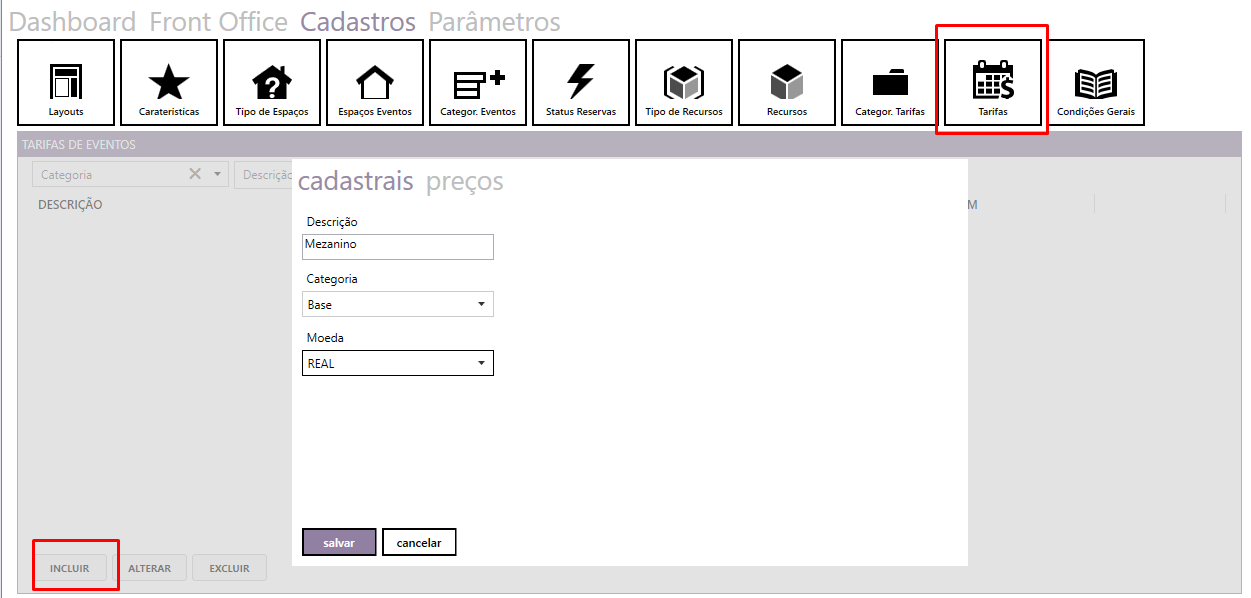Select the Status Reservas lightning icon
This screenshot has height=598, width=1251.
(x=581, y=83)
